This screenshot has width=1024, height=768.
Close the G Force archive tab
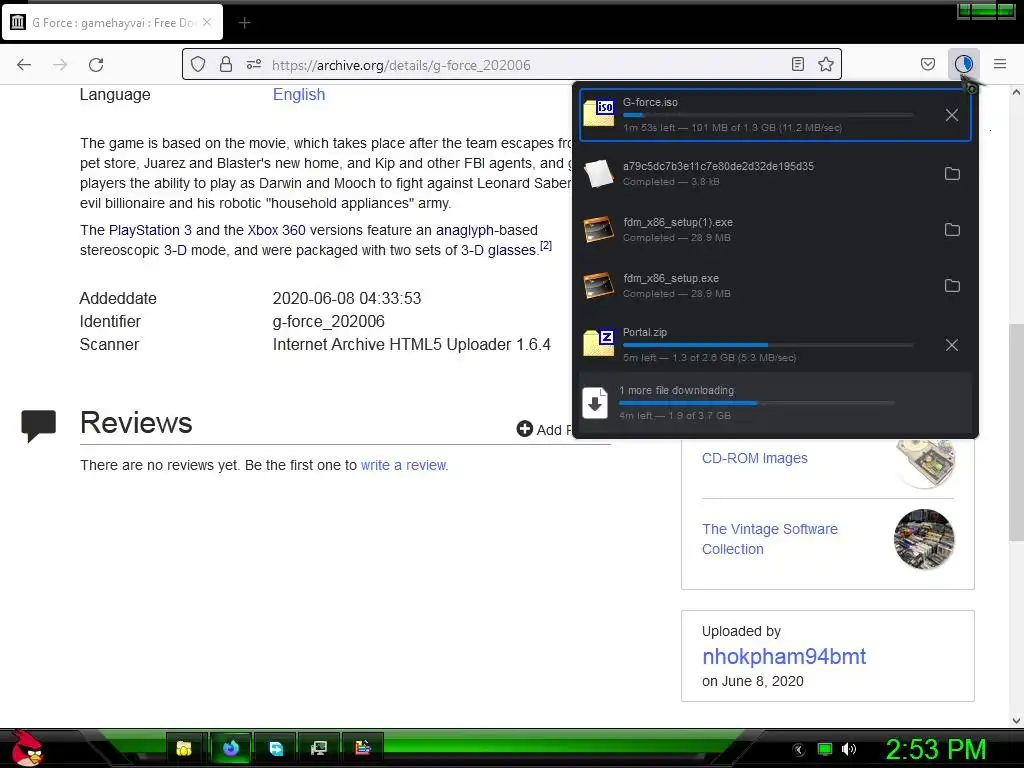point(207,22)
